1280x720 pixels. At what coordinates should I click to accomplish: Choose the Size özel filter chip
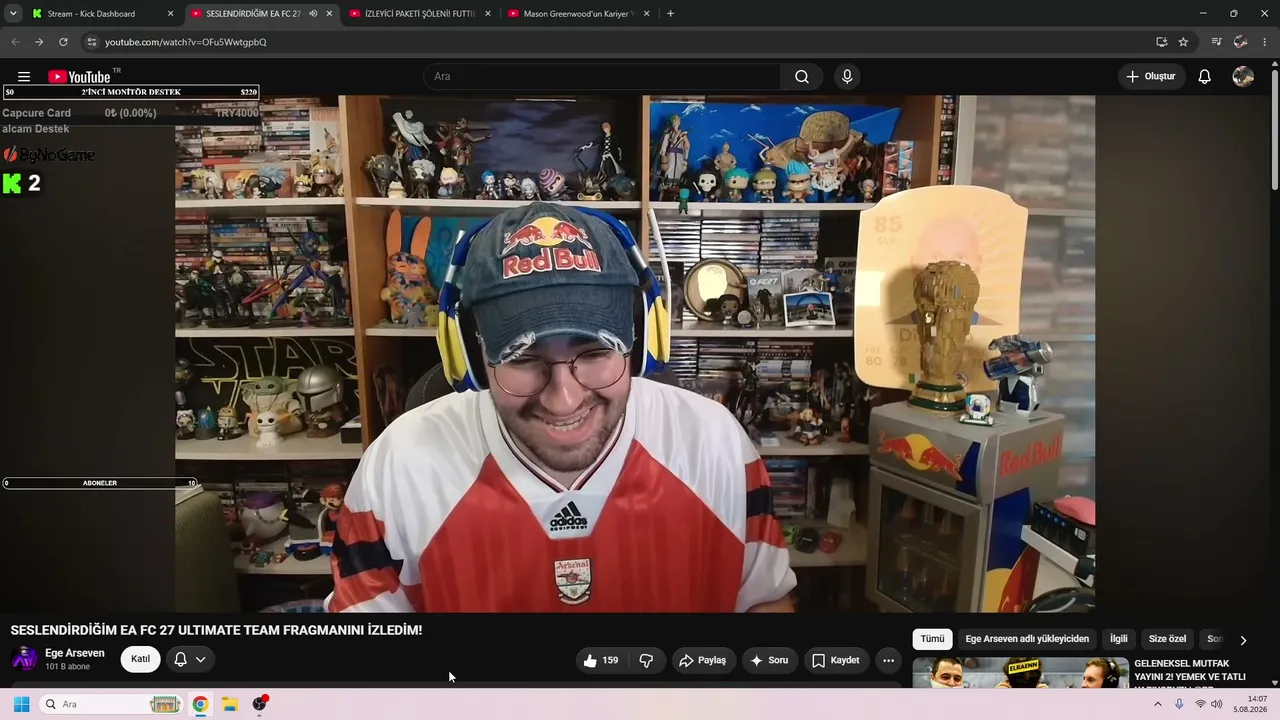(1167, 639)
